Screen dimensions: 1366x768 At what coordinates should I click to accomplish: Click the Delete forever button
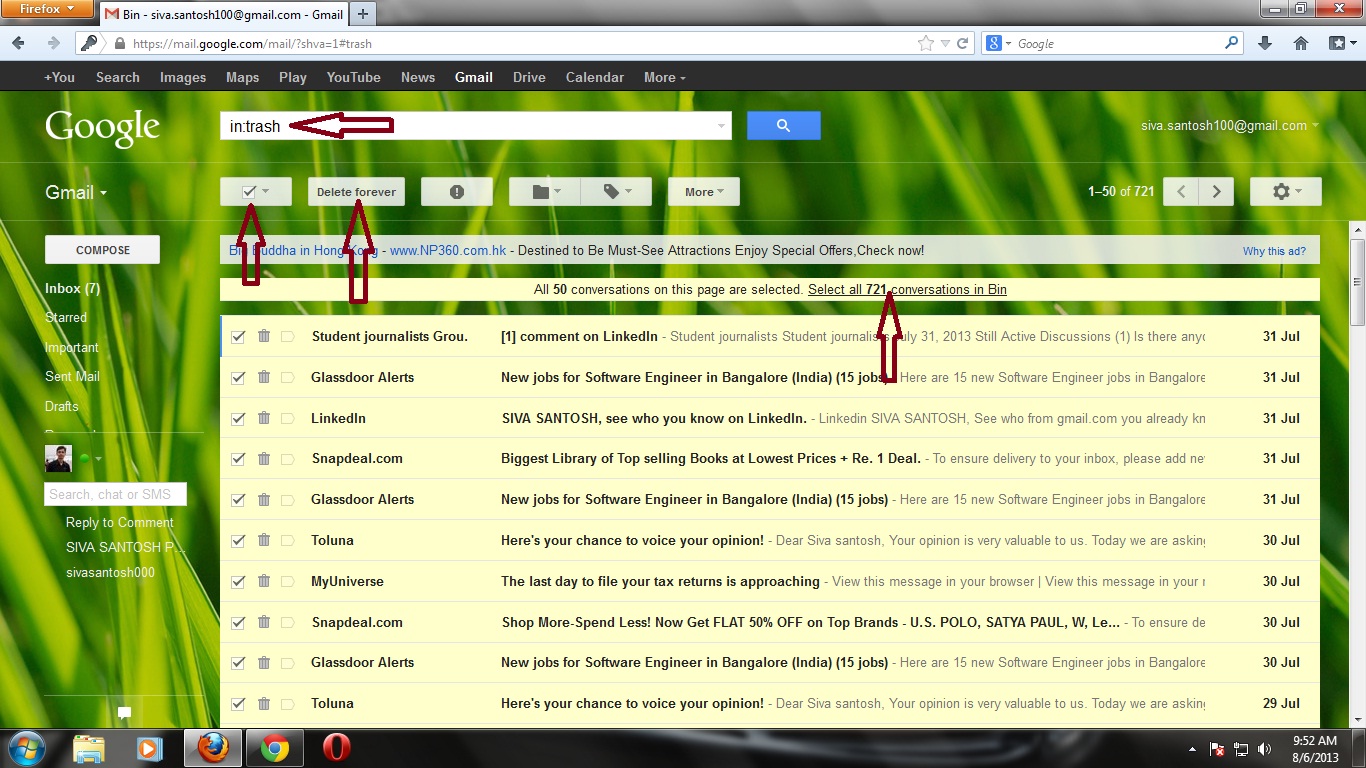point(356,192)
